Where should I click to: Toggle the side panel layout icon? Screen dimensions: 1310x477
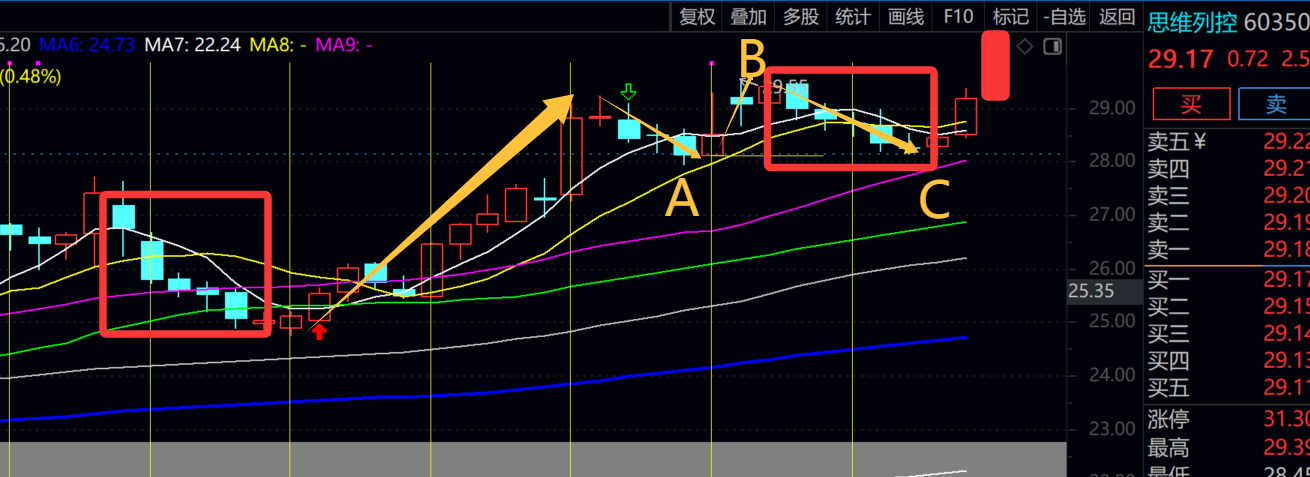[1051, 46]
